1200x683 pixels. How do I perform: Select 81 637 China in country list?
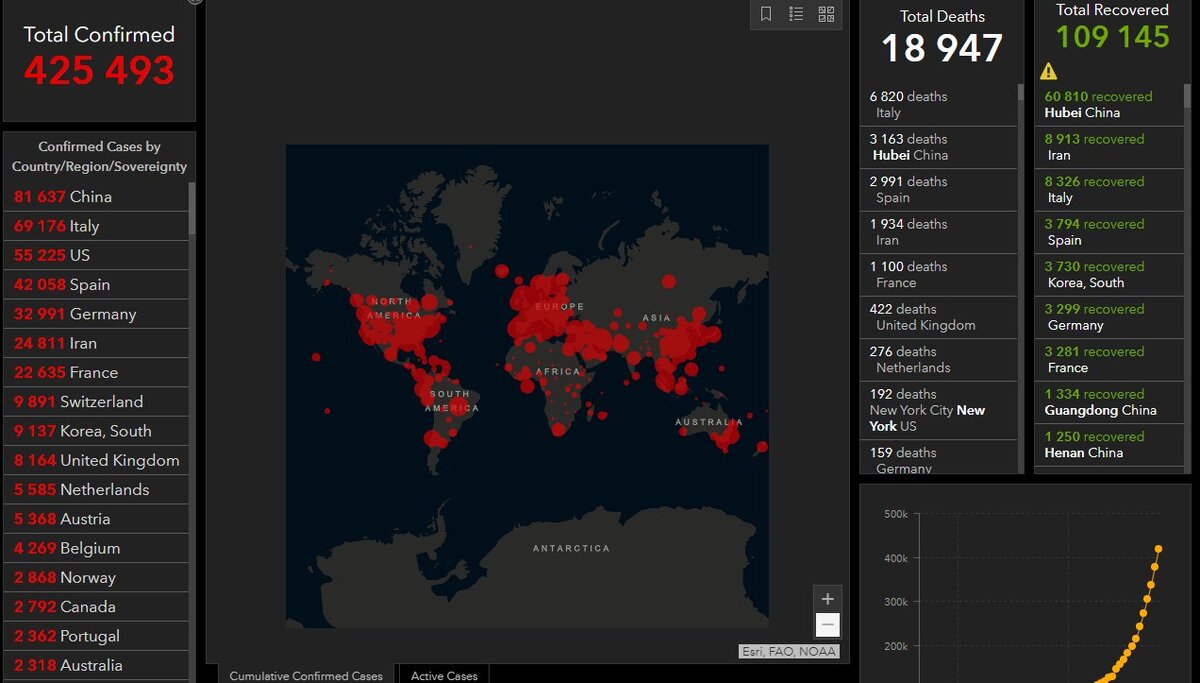click(x=96, y=197)
